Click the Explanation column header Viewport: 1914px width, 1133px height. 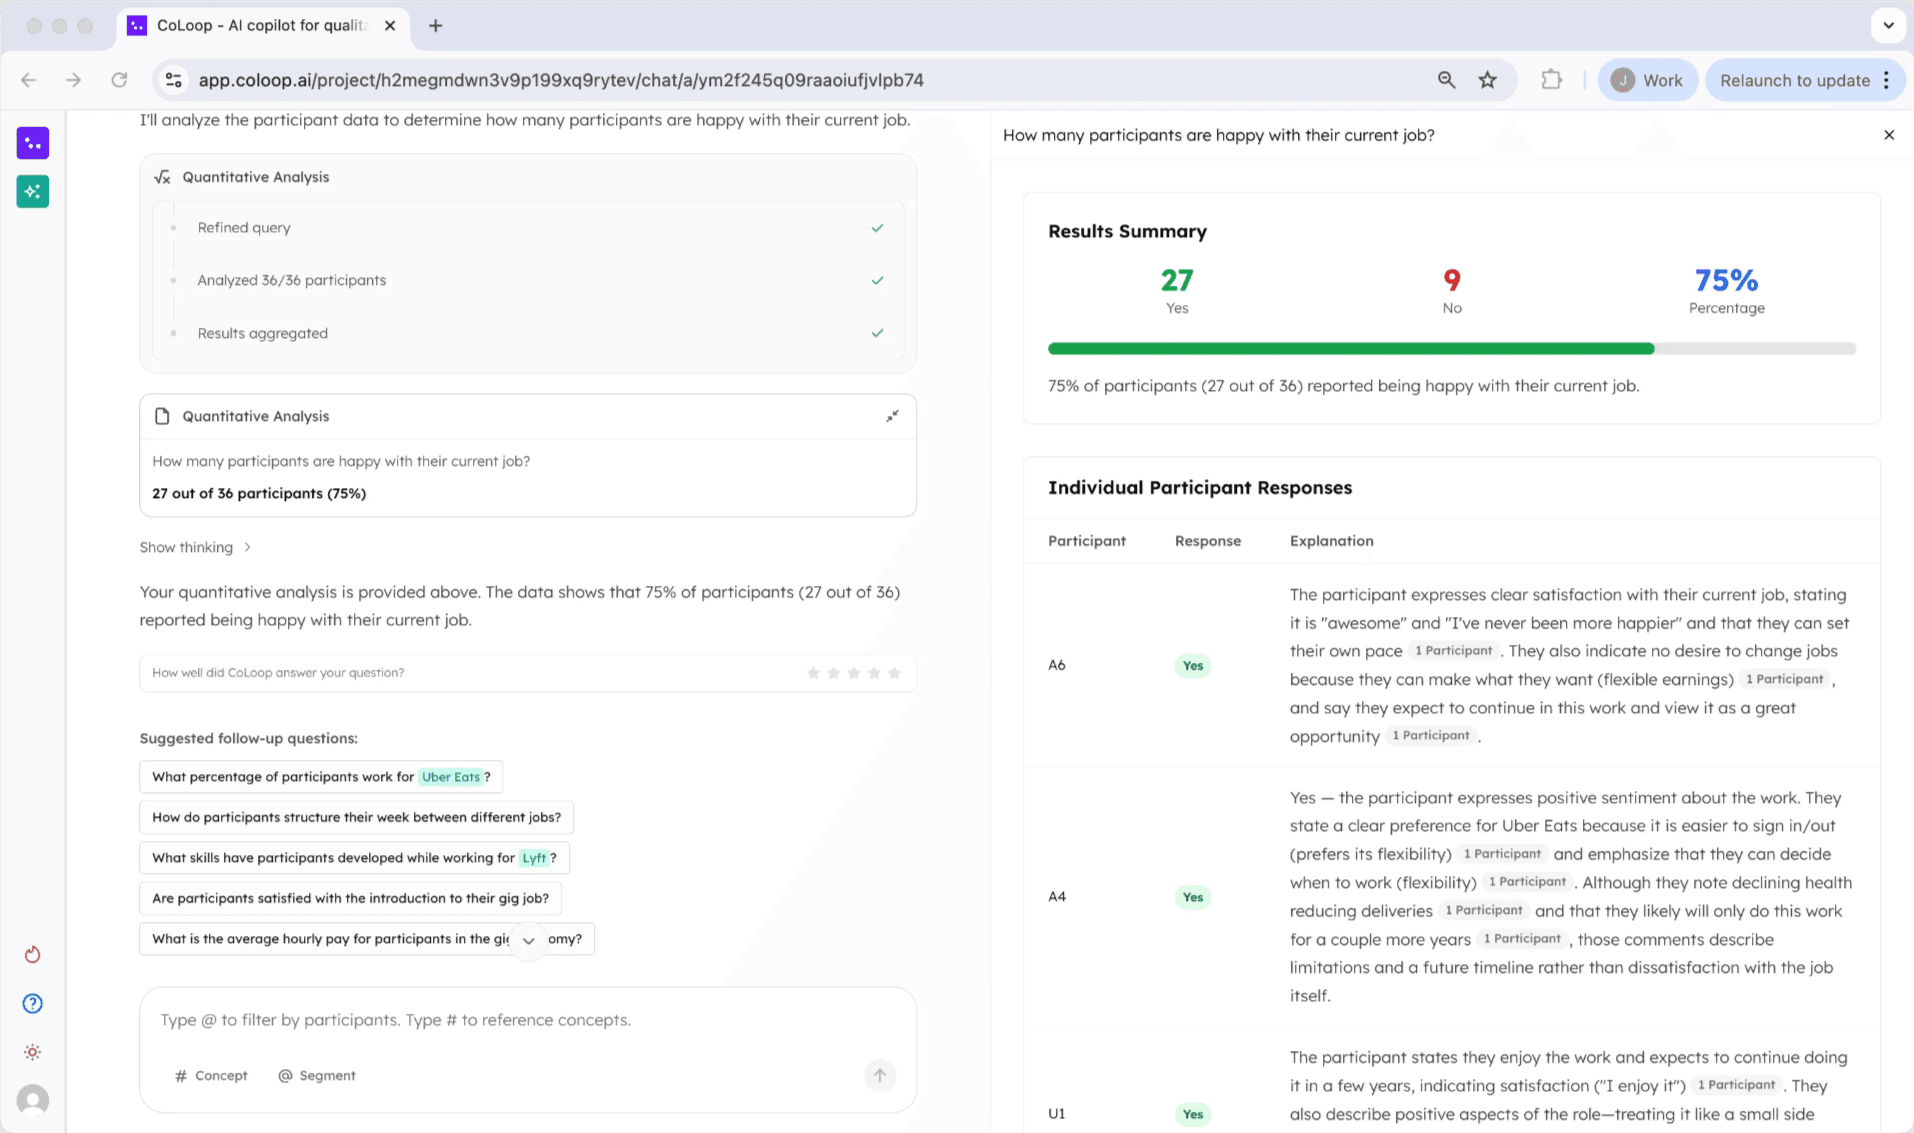1331,541
